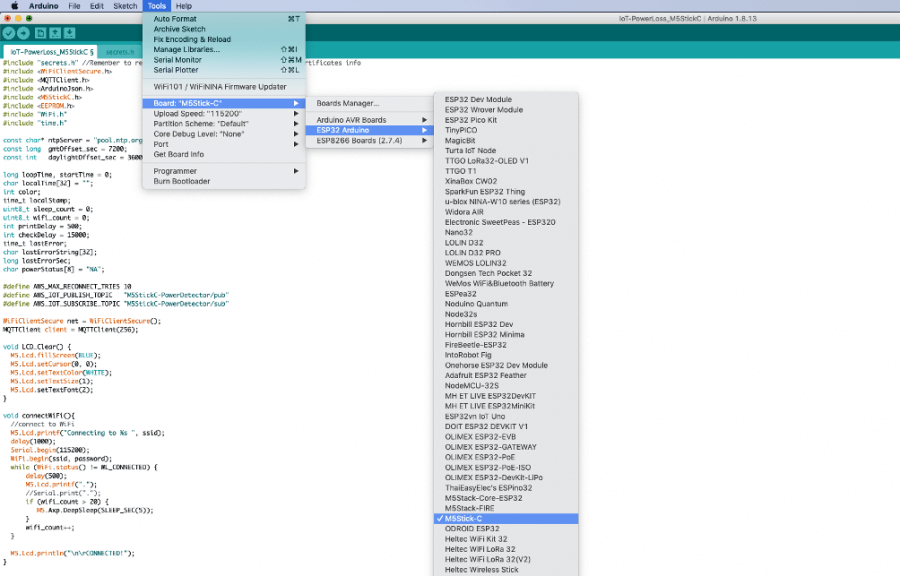Screen dimensions: 900x576
Task: Choose Archive Sketch menu entry
Action: (224, 29)
